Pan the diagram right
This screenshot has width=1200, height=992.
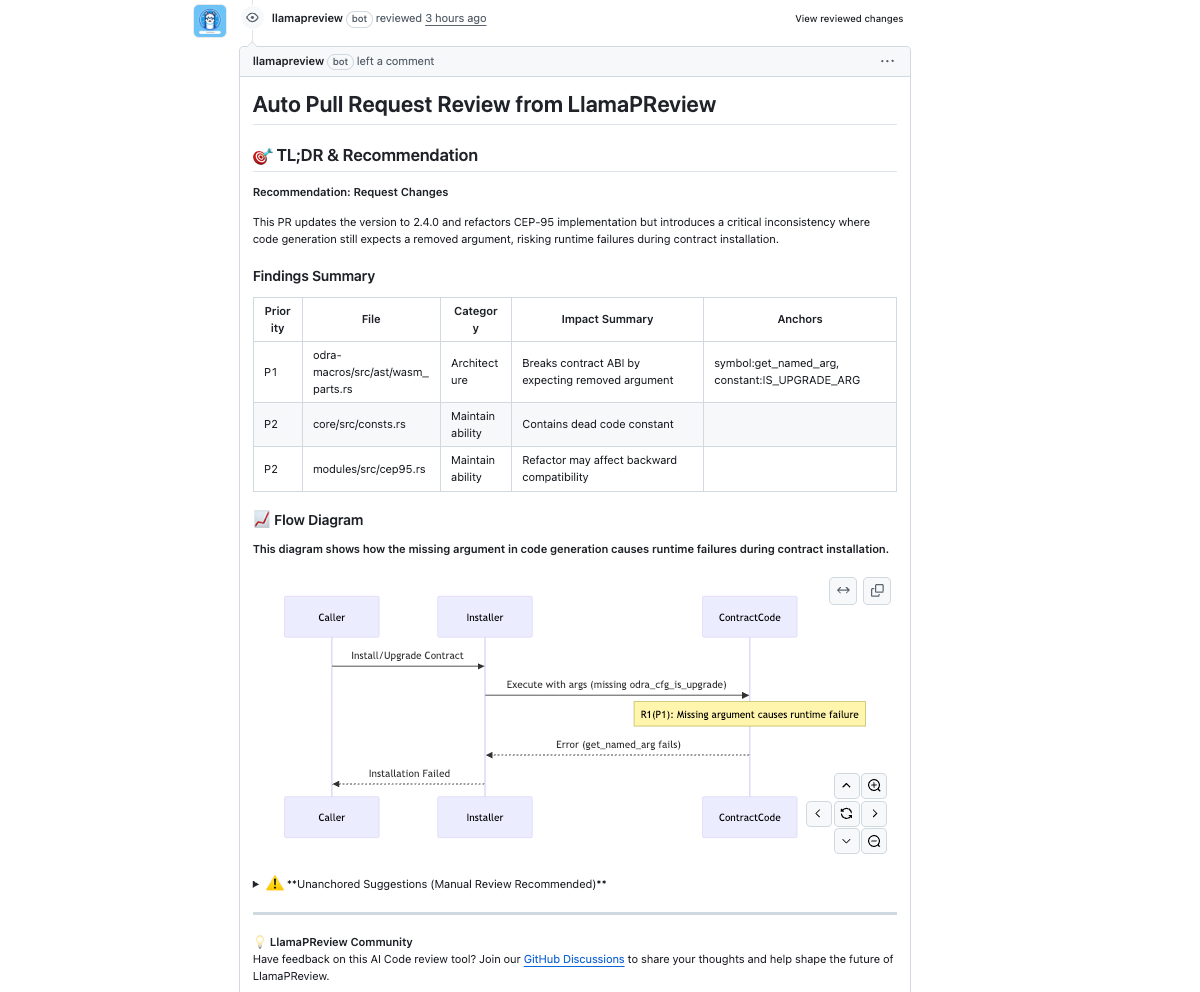(874, 814)
